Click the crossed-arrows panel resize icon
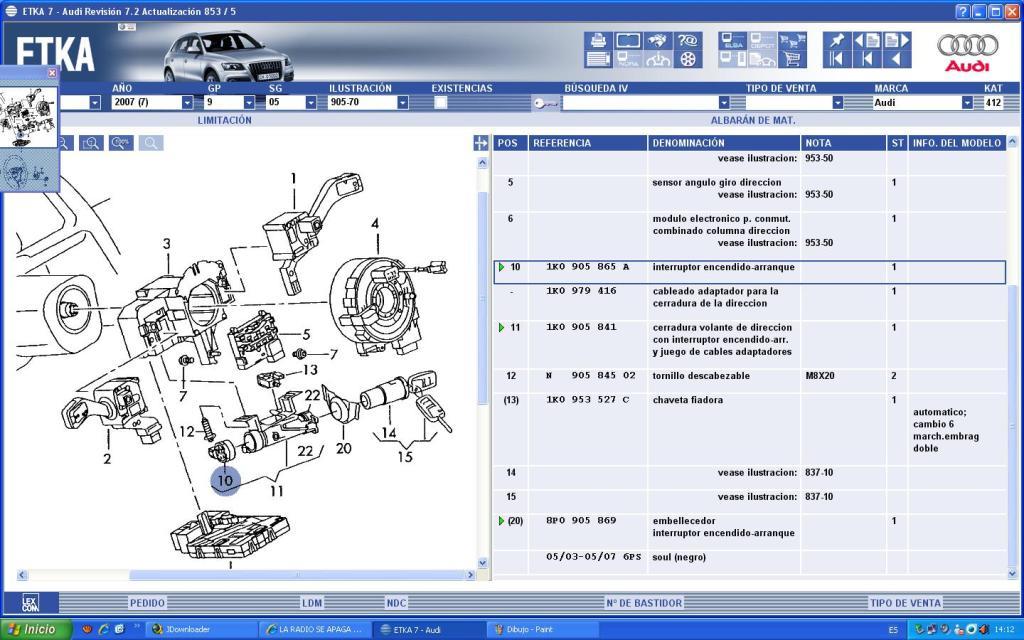 481,143
